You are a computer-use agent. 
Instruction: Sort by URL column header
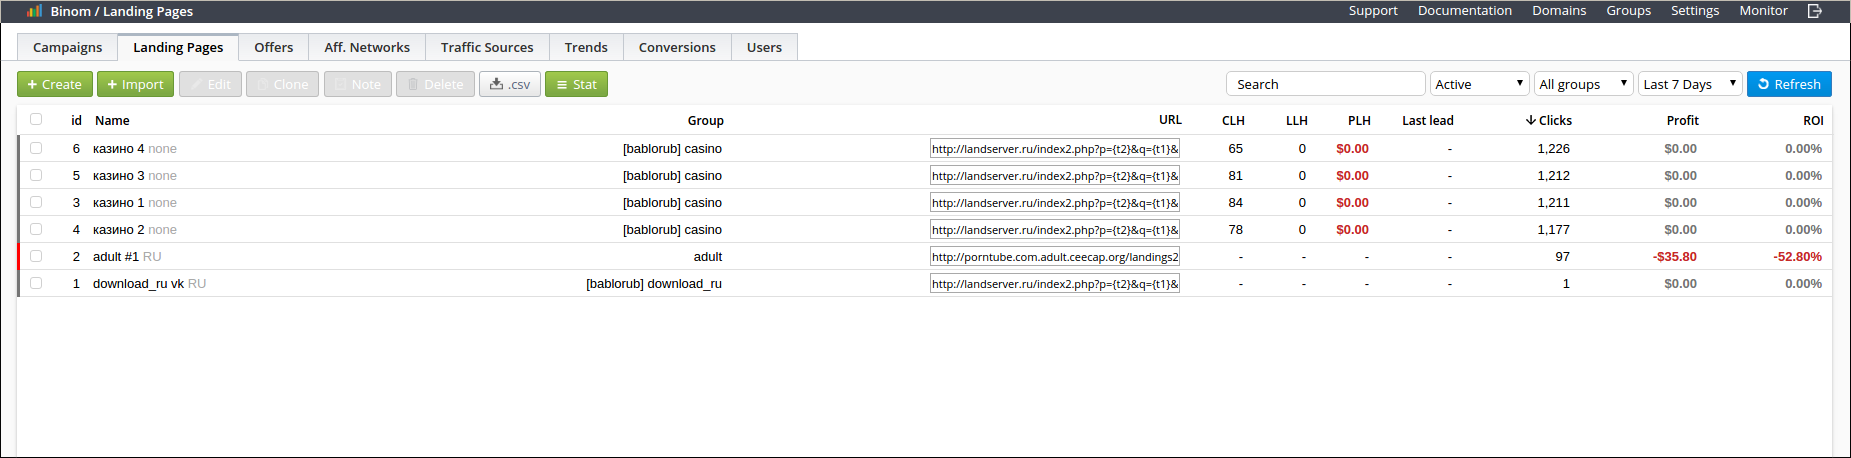[1170, 119]
